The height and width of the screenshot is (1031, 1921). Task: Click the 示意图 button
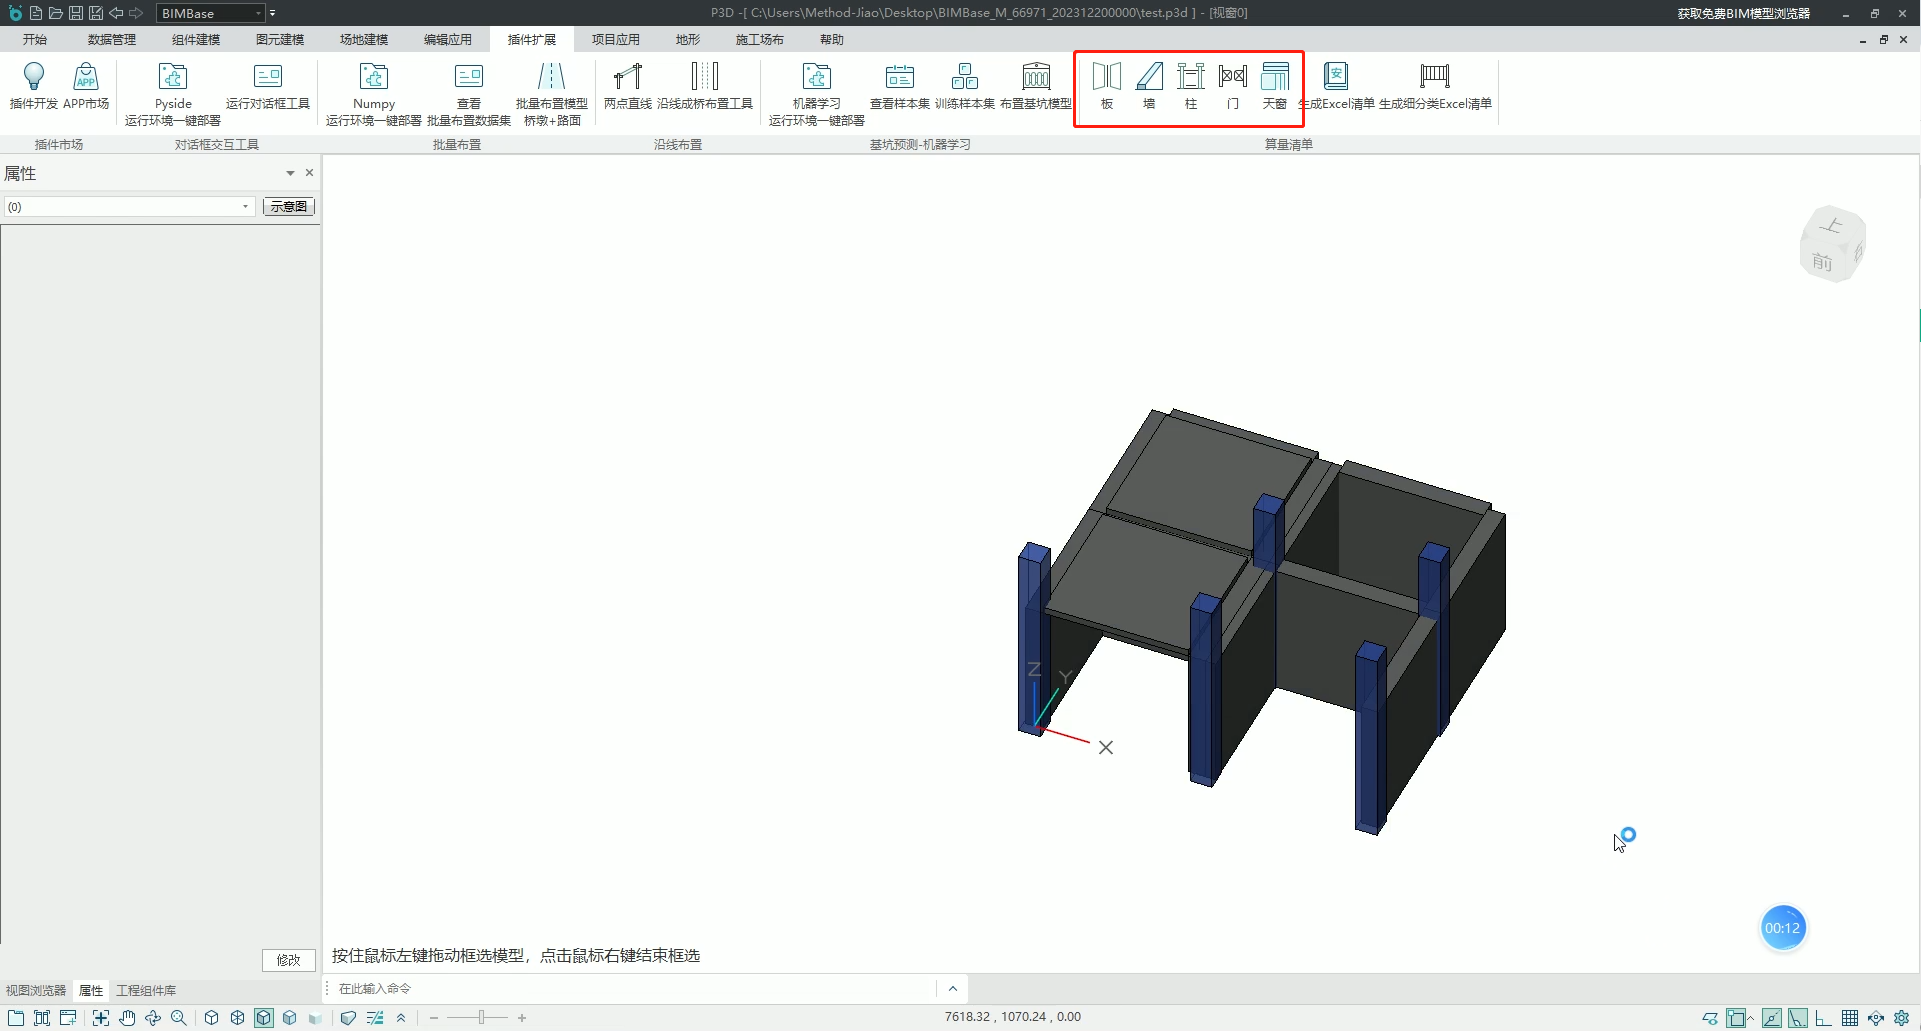pos(289,207)
